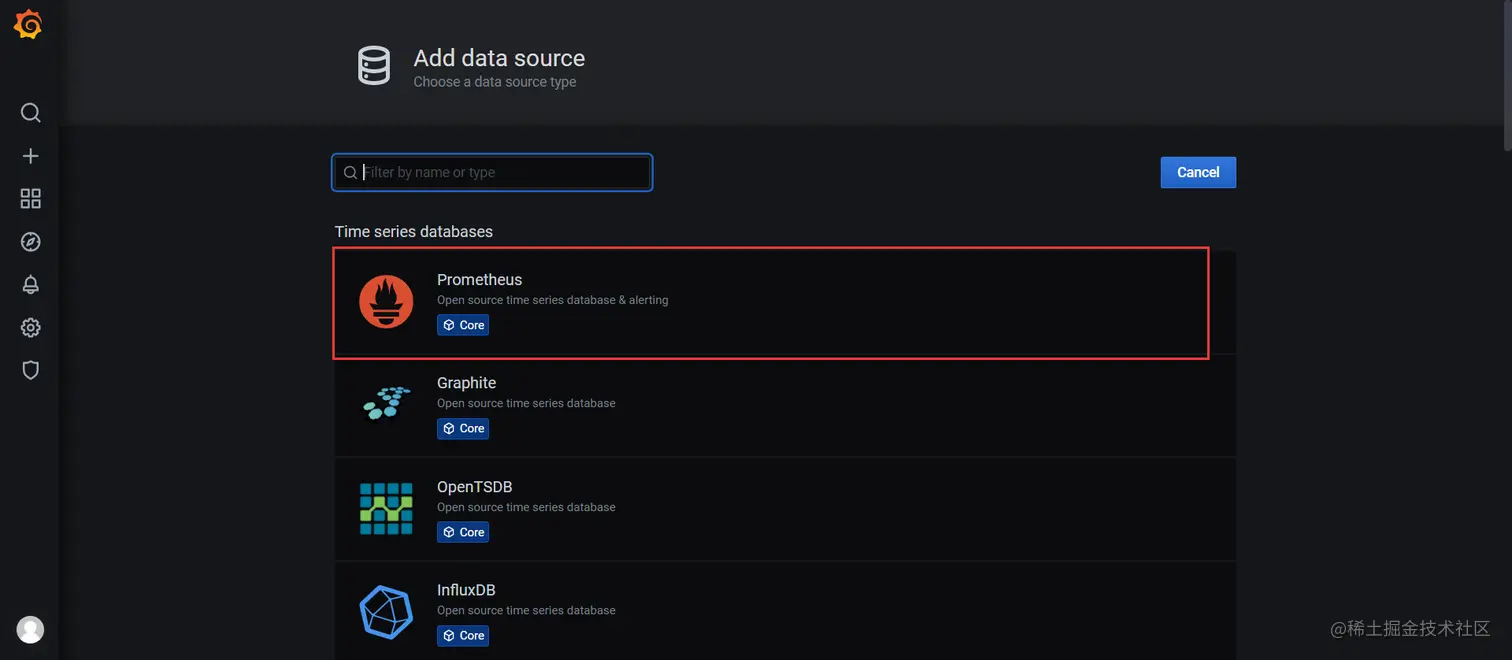Select the Prometheus data source title
Screen dimensions: 1512x660
pyautogui.click(x=479, y=280)
